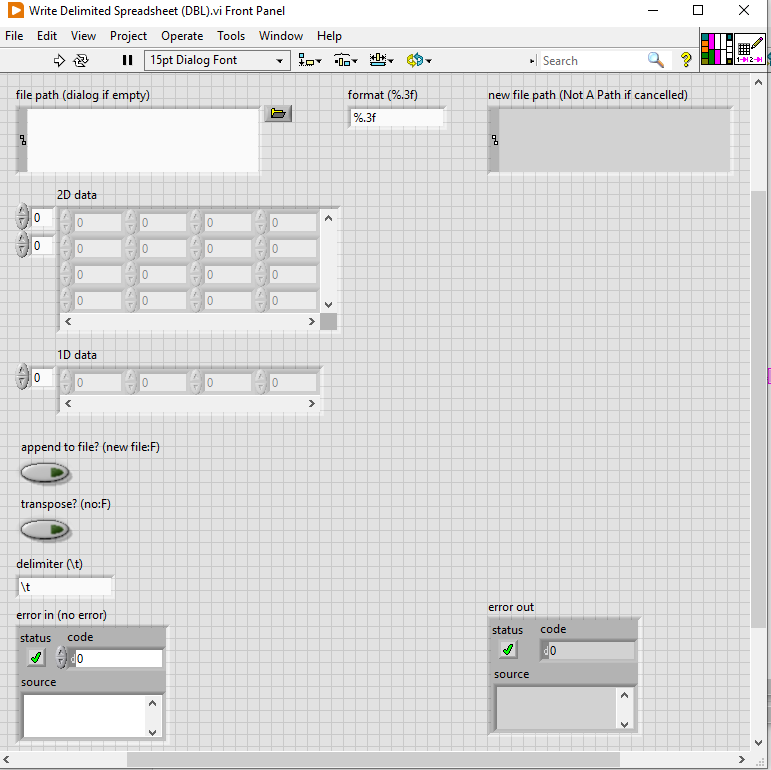Click the first cell of 2D data array
The image size is (771, 770).
(x=97, y=223)
